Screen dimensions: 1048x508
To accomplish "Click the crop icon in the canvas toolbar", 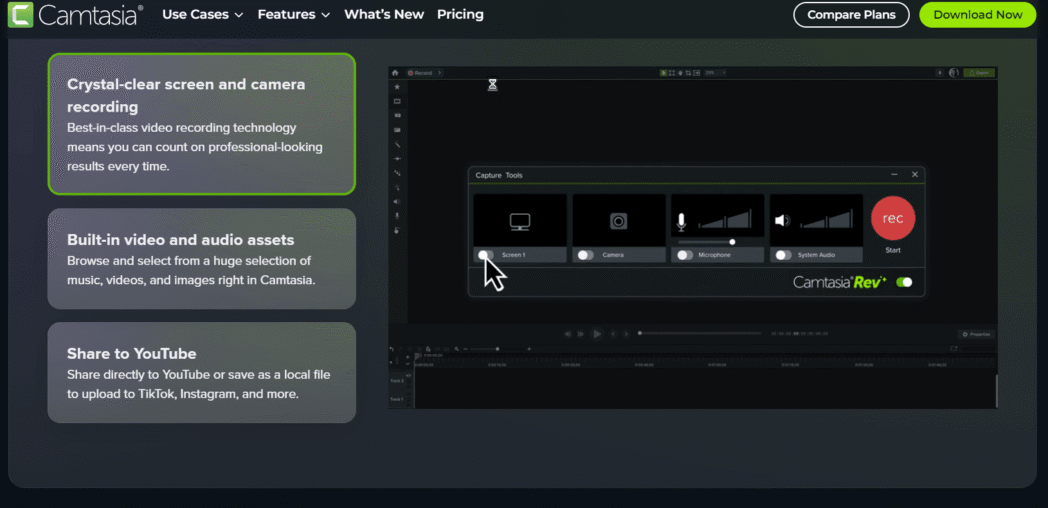I will 688,73.
